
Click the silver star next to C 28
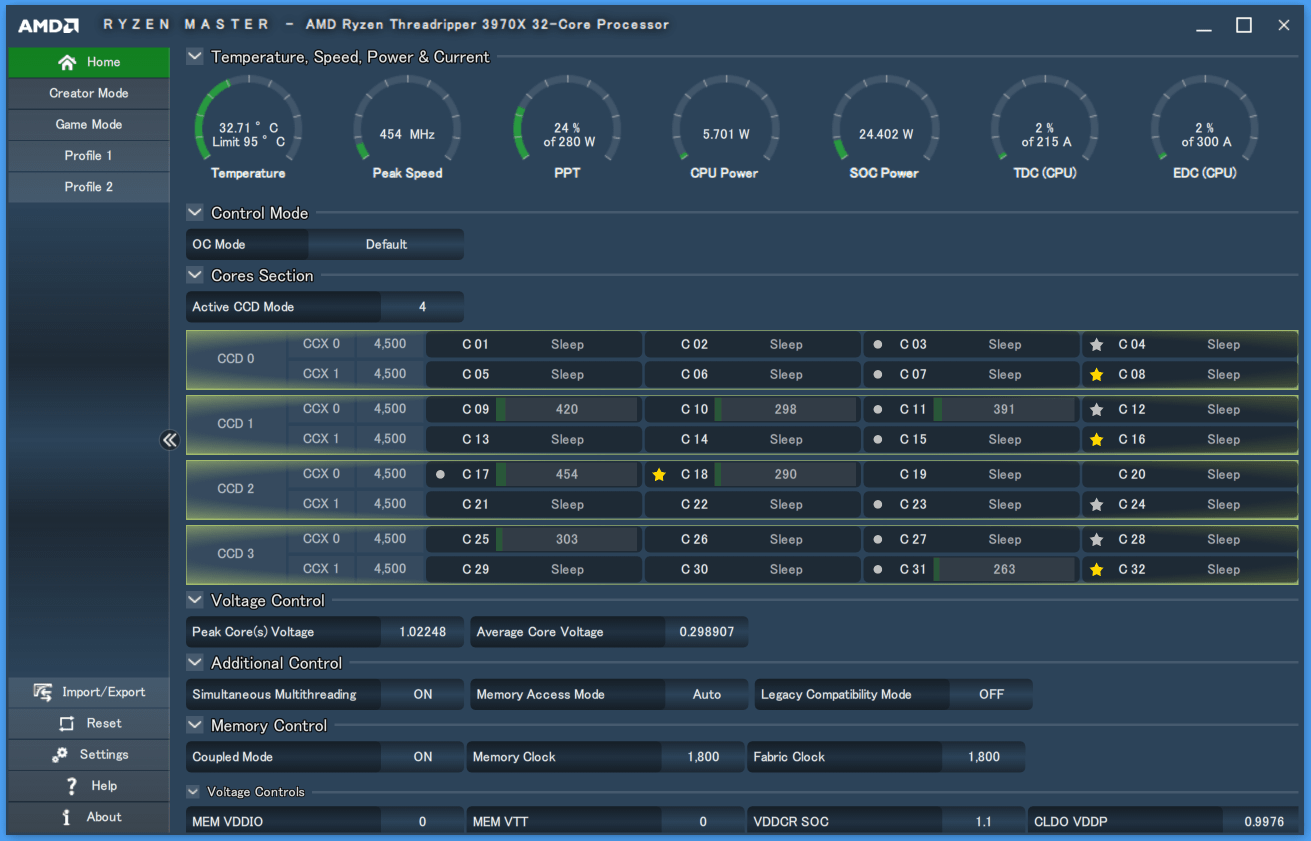(x=1097, y=540)
